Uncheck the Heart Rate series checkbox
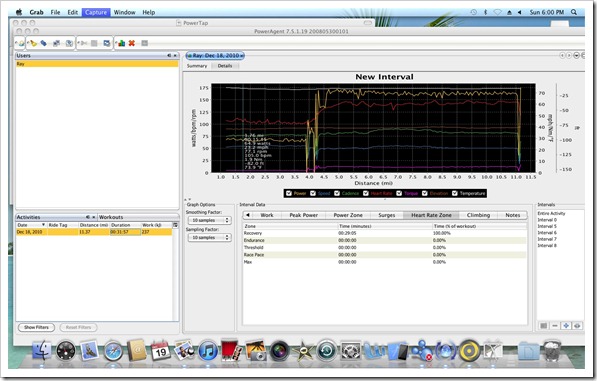This screenshot has height=381, width=597. pyautogui.click(x=366, y=193)
